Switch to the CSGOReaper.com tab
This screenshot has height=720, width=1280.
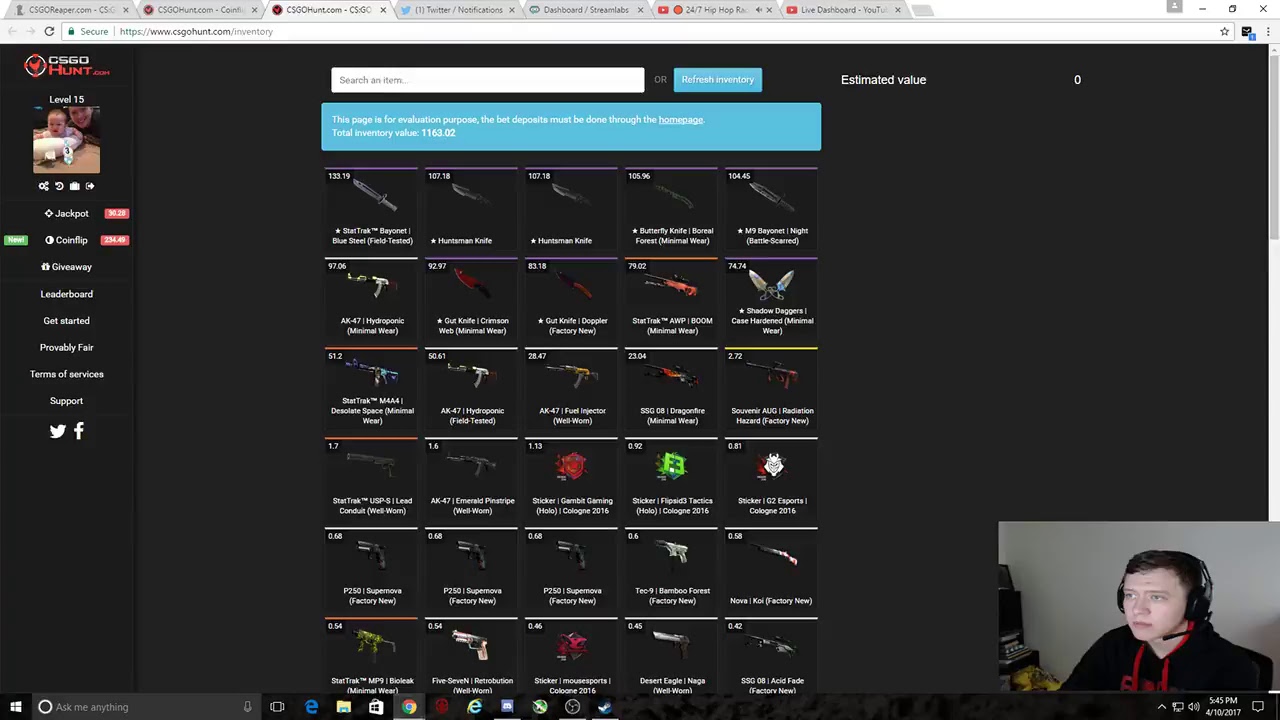click(x=70, y=10)
